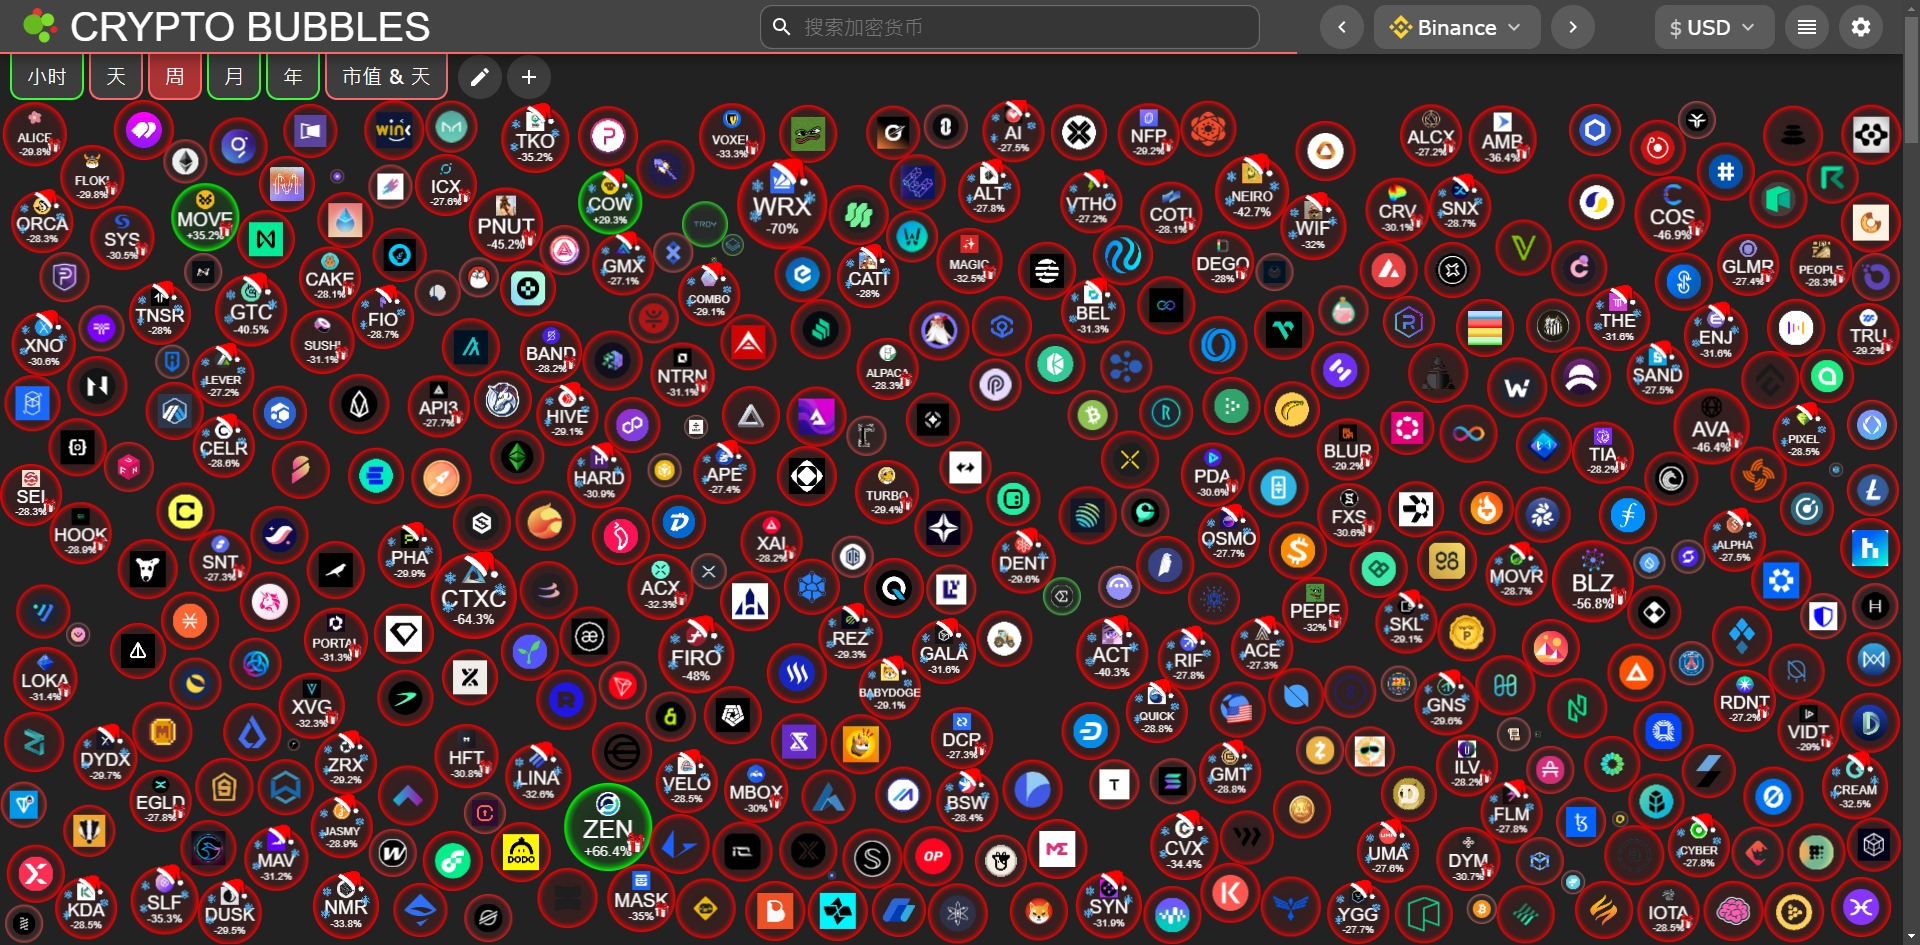Screen dimensions: 1920x945
Task: Switch to the 年 (year) tab
Action: coord(293,76)
